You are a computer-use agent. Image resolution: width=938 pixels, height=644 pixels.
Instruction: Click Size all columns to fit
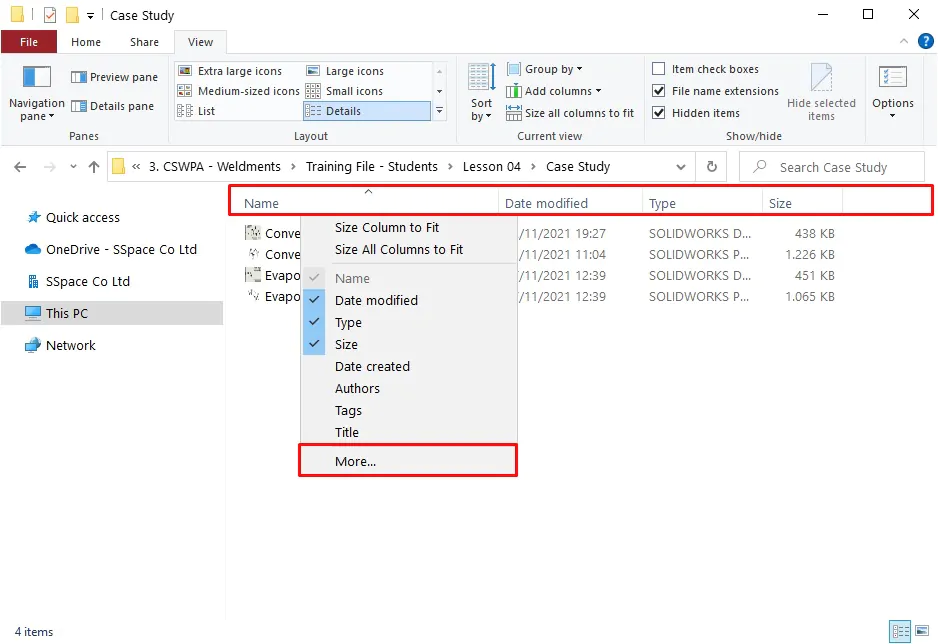pos(570,113)
